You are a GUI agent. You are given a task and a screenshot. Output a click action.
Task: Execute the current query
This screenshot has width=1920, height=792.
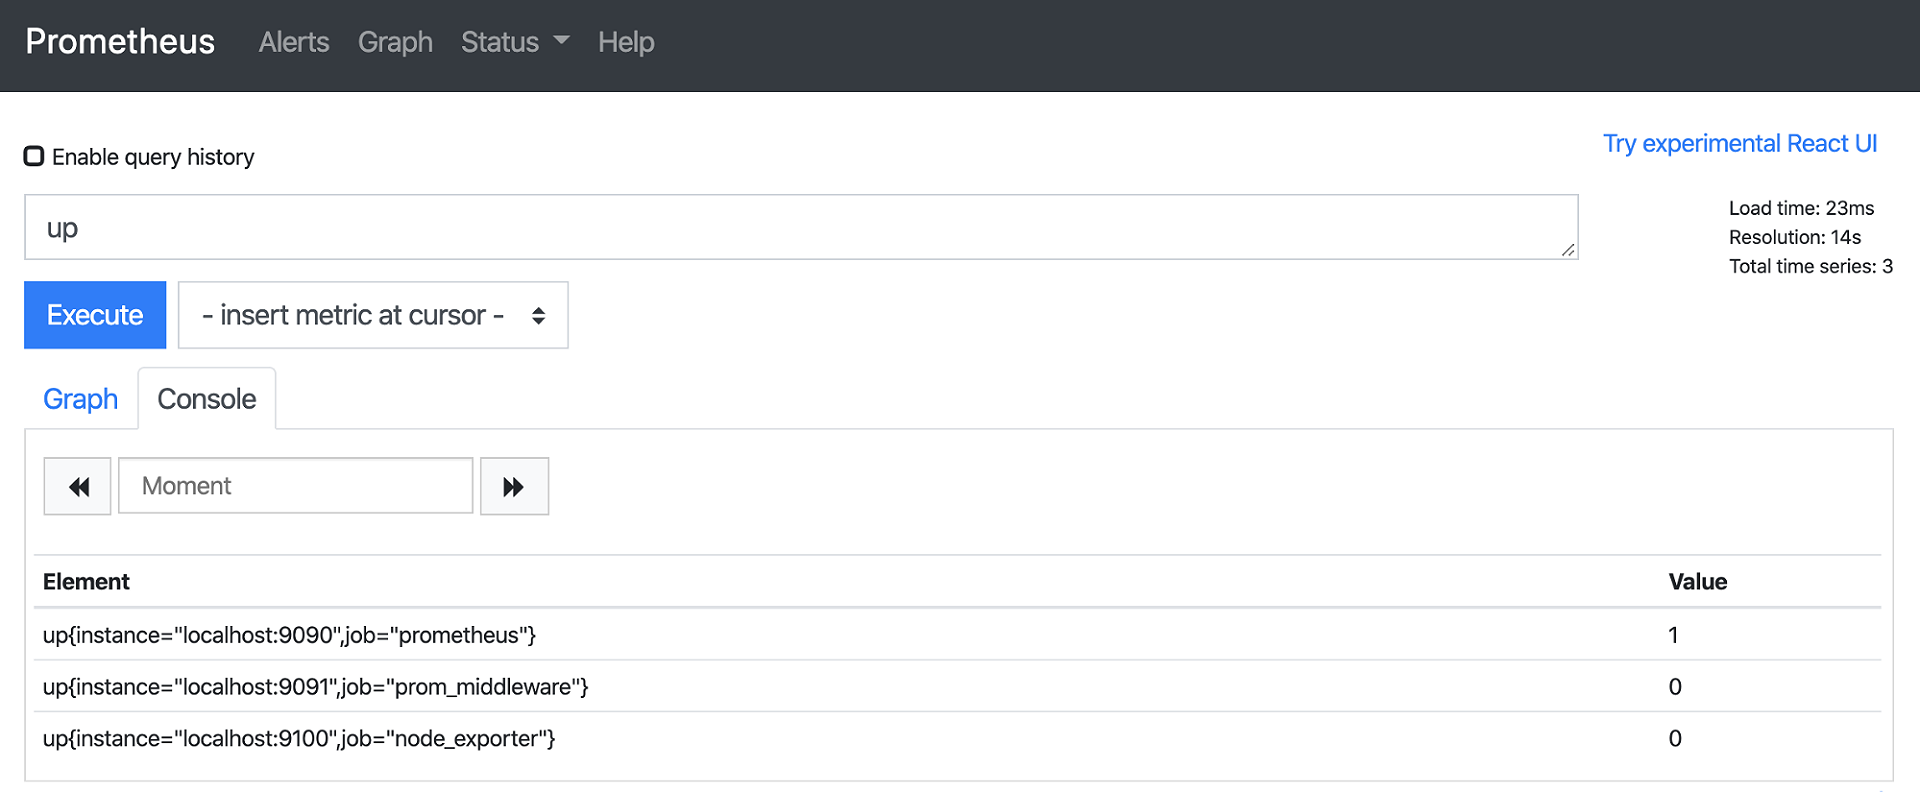point(94,315)
